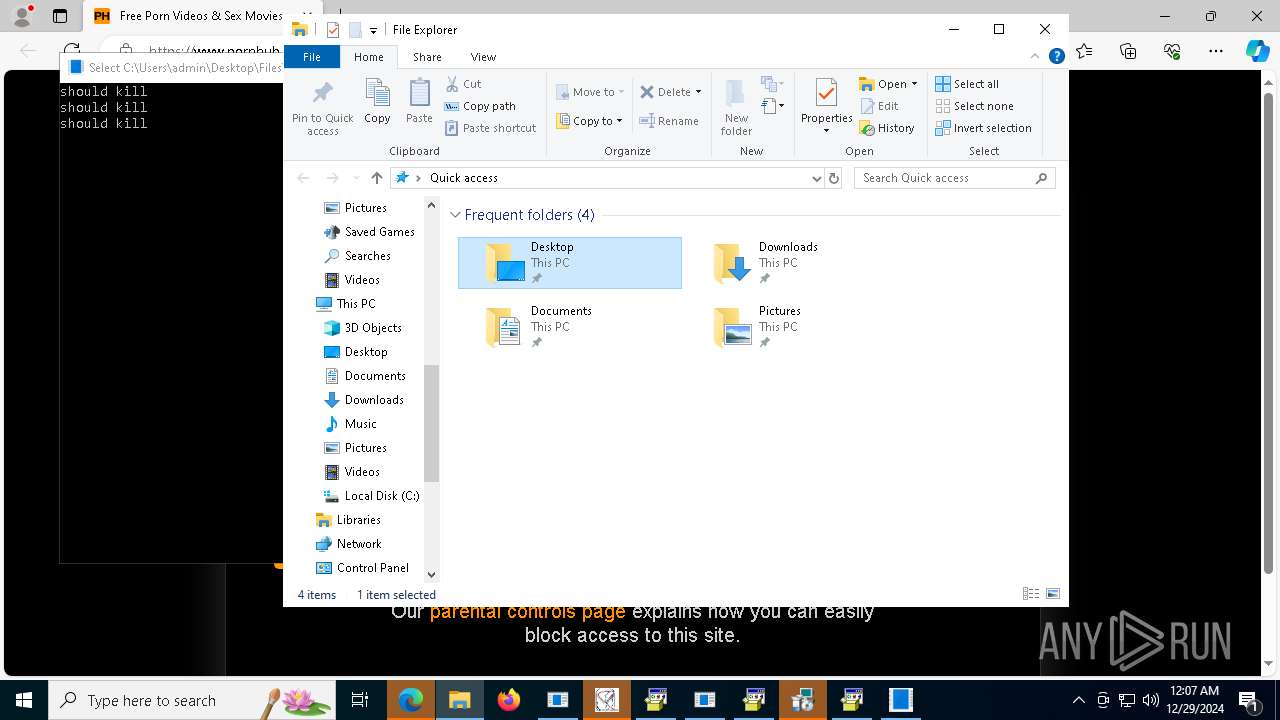Click the Windows Start button
The width and height of the screenshot is (1280, 720).
coord(24,700)
